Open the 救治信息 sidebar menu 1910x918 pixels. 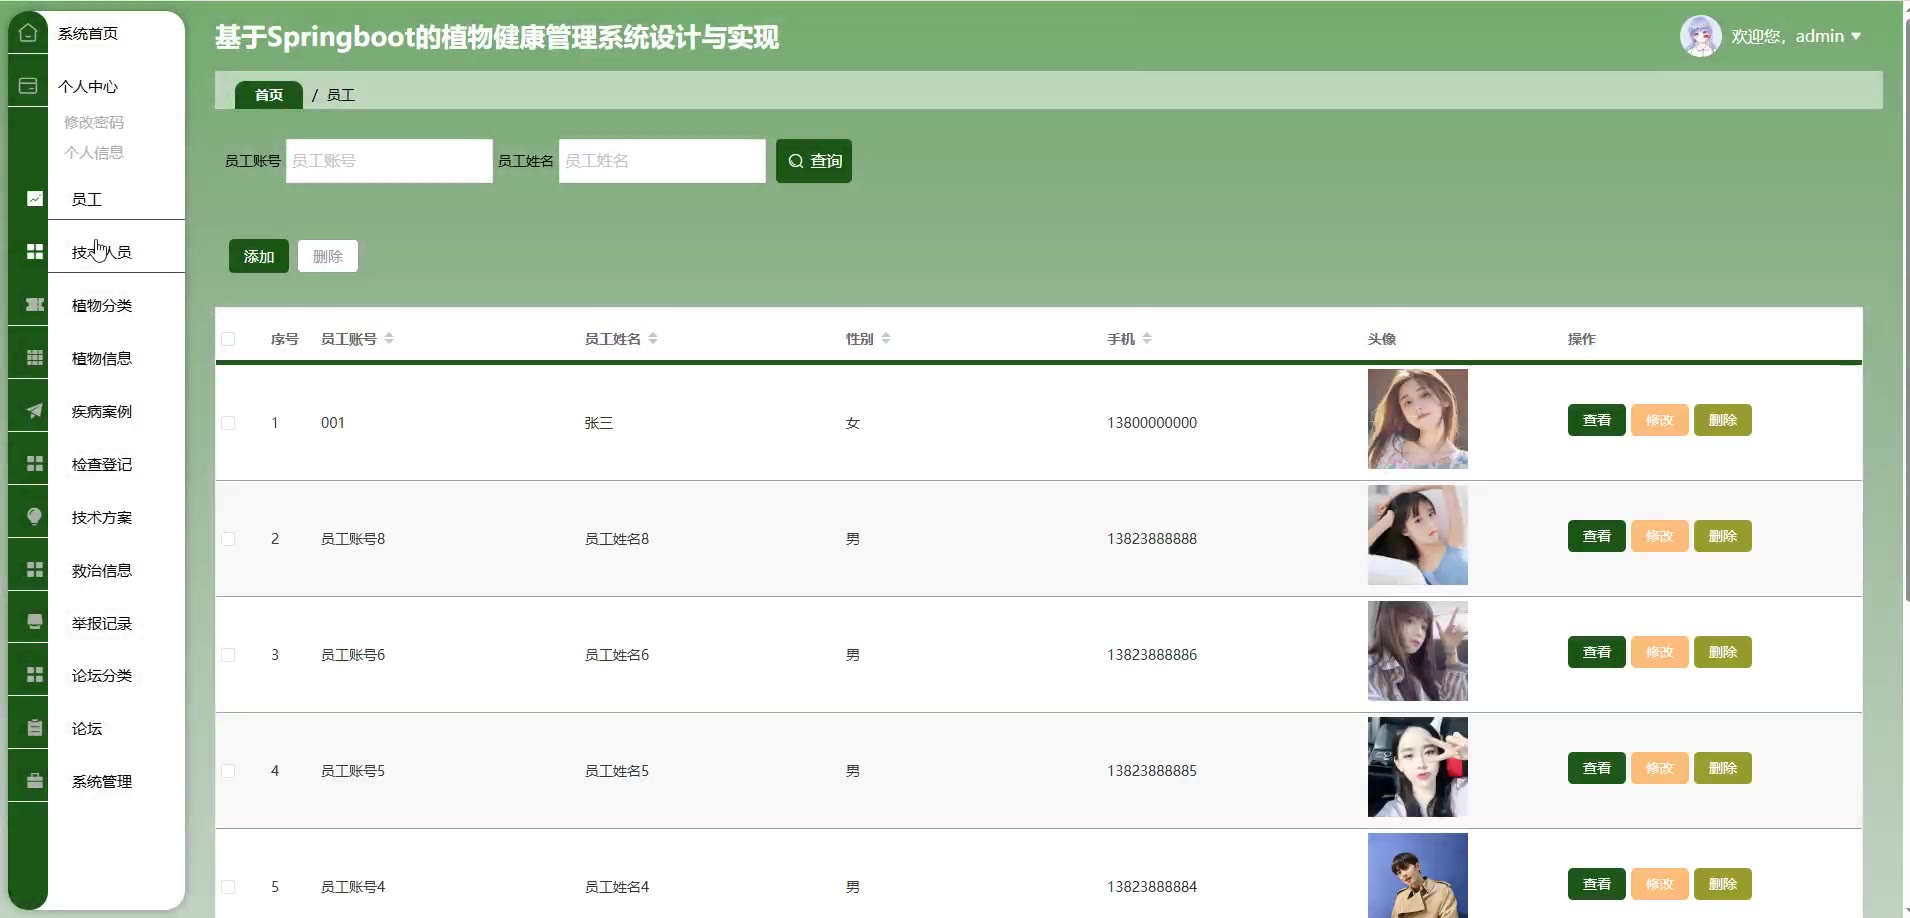click(102, 570)
